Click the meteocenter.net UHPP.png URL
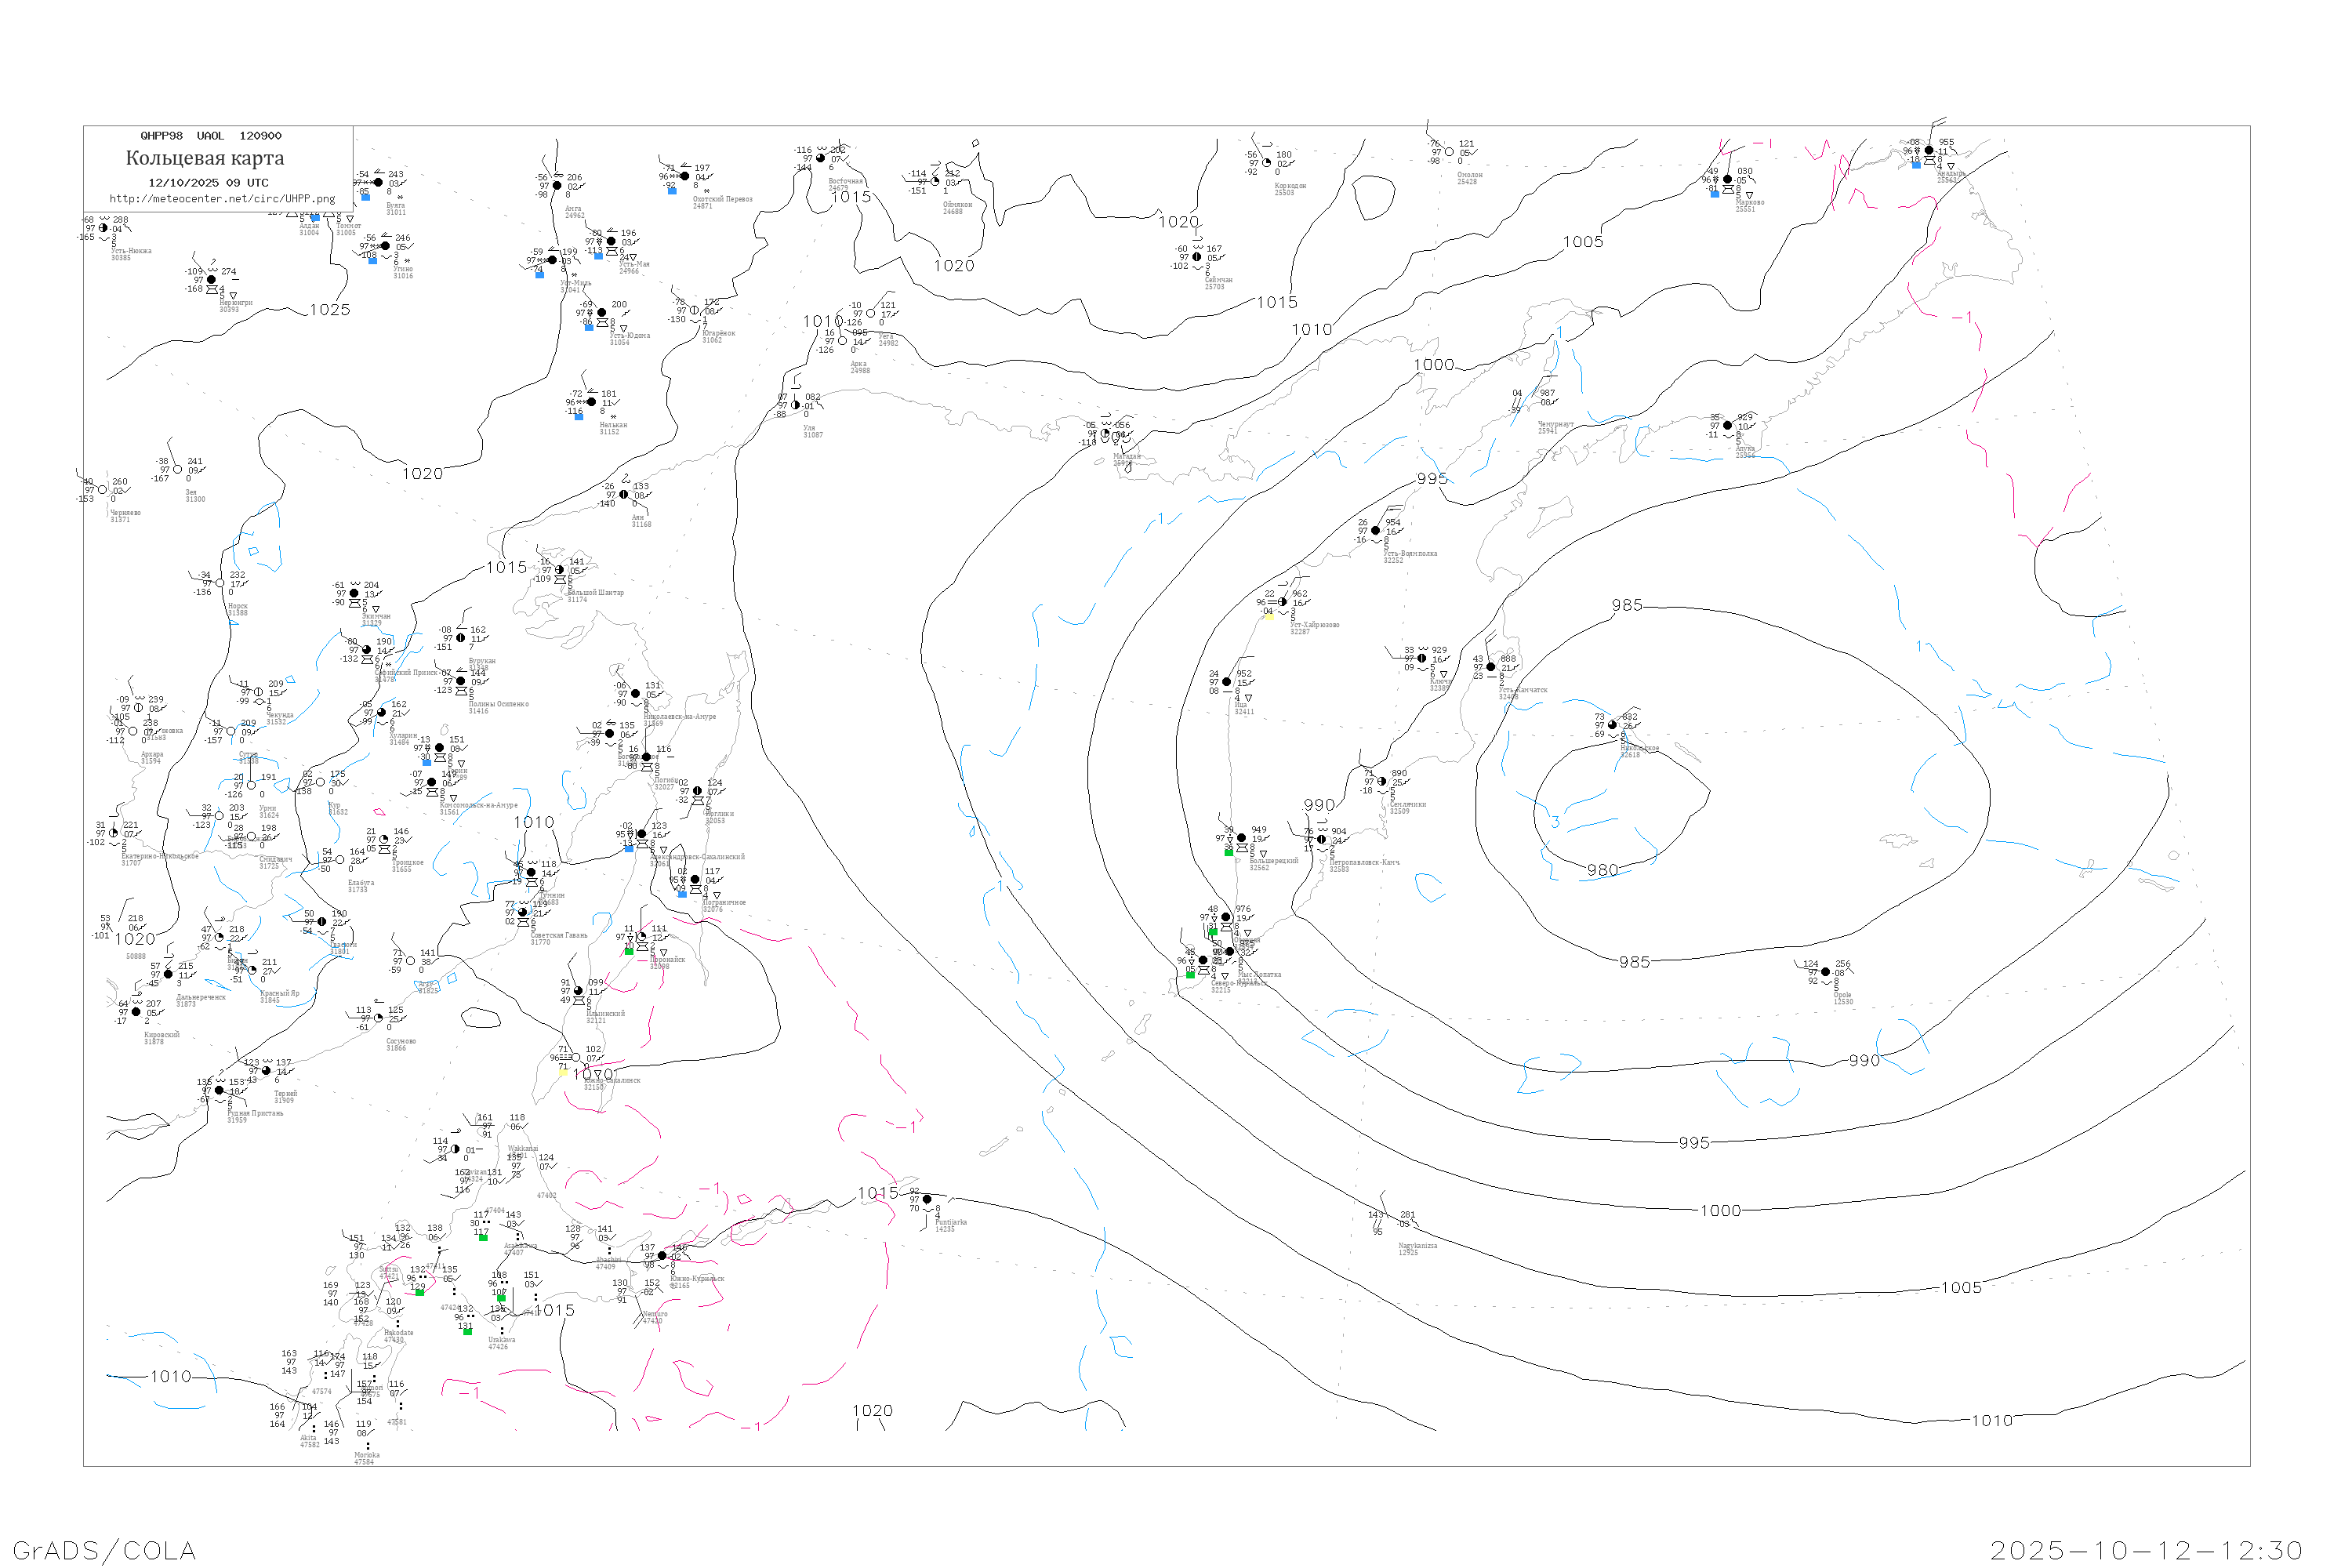Image resolution: width=2352 pixels, height=1568 pixels. 222,199
